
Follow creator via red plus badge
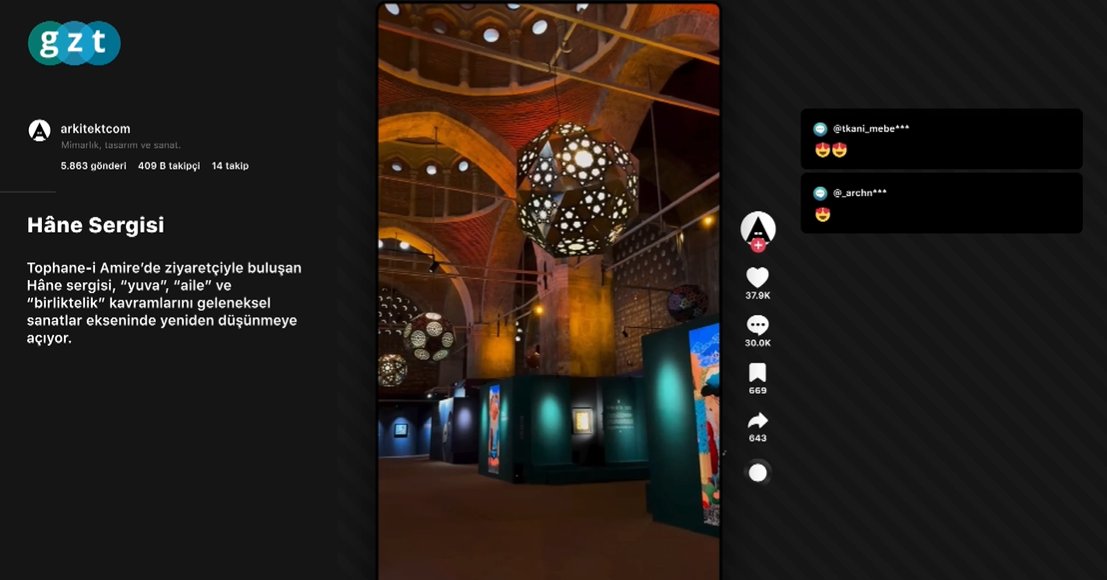pos(758,246)
